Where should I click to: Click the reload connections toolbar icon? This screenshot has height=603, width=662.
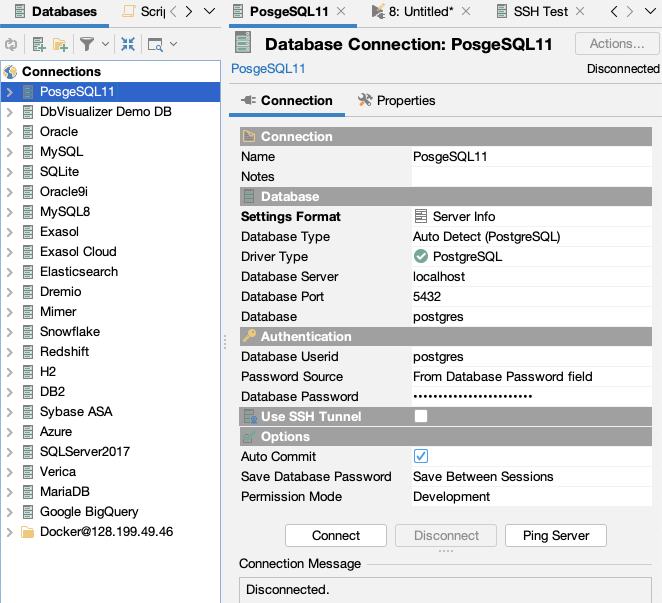click(11, 45)
